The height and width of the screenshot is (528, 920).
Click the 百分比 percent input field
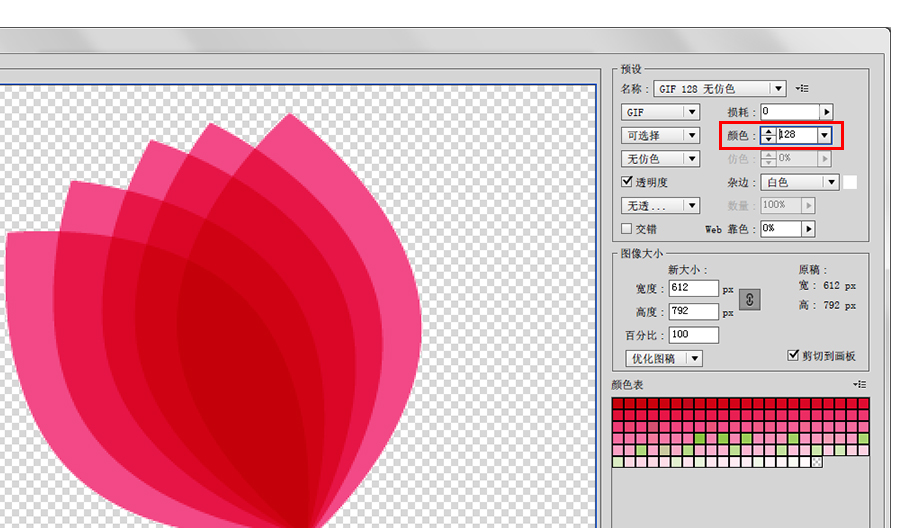[x=694, y=335]
